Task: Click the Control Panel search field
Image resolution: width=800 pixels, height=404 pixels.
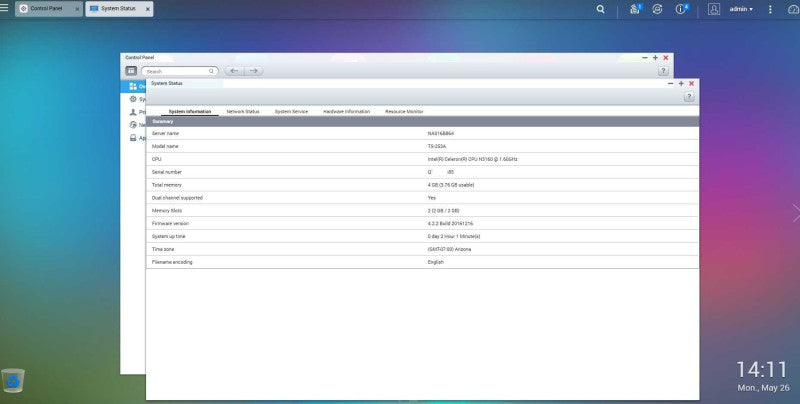Action: [x=180, y=71]
